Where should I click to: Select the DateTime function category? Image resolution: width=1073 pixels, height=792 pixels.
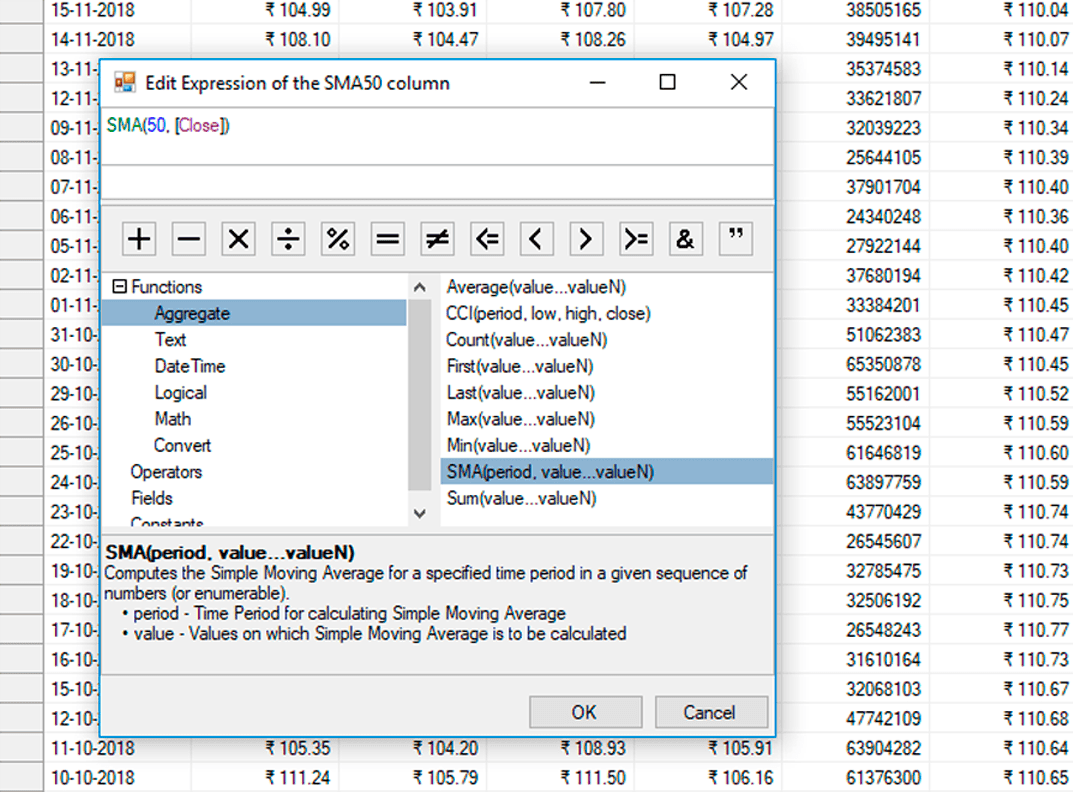[x=190, y=366]
